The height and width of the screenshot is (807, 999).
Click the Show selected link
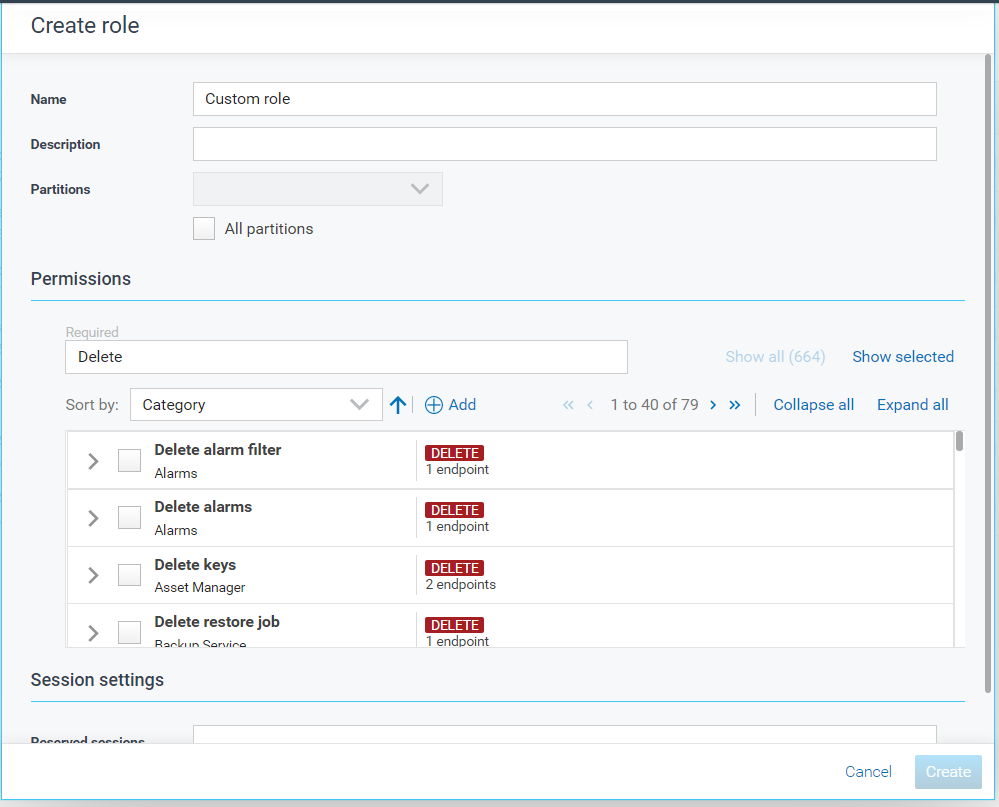(x=902, y=357)
